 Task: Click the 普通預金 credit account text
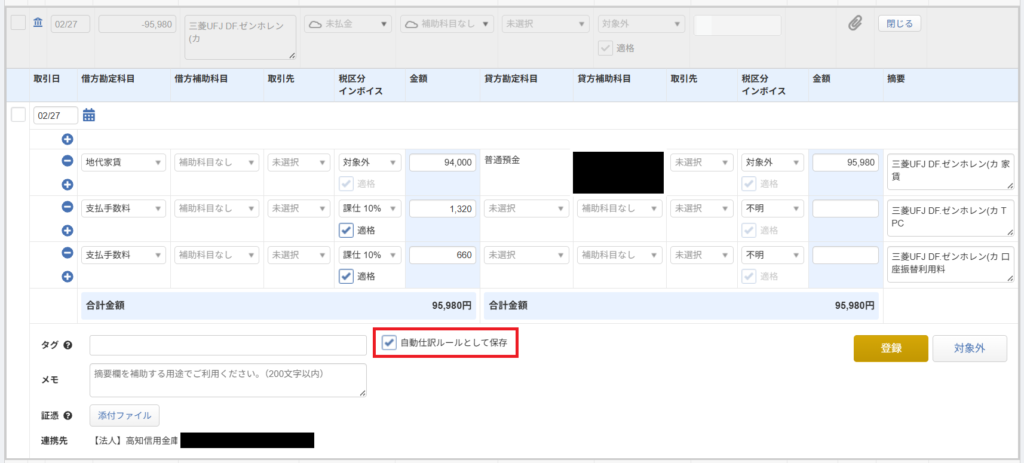(502, 160)
